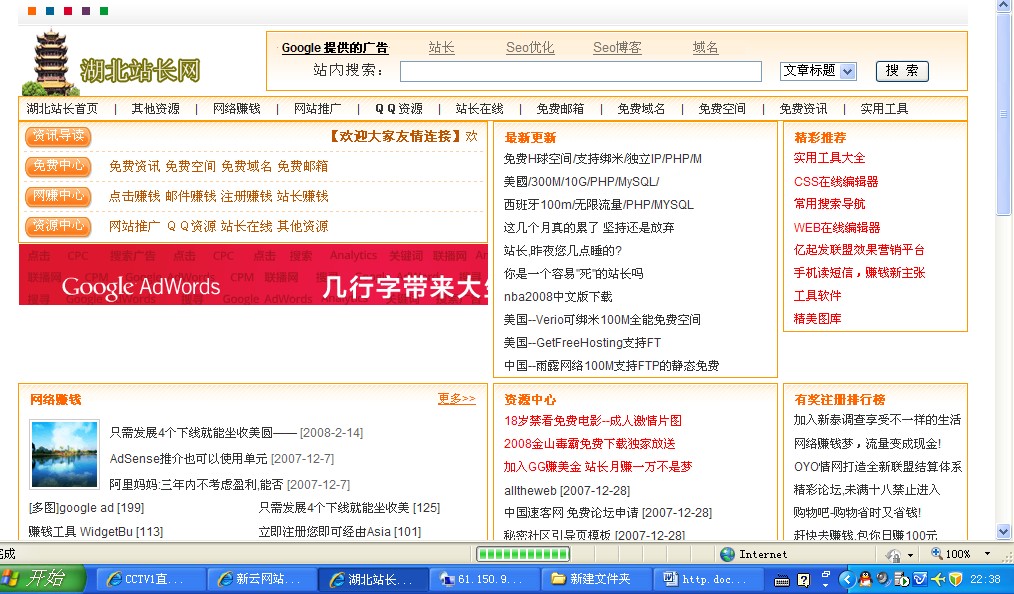Switch to 61.150.9... taskbar window
1014x594 pixels.
pyautogui.click(x=485, y=579)
